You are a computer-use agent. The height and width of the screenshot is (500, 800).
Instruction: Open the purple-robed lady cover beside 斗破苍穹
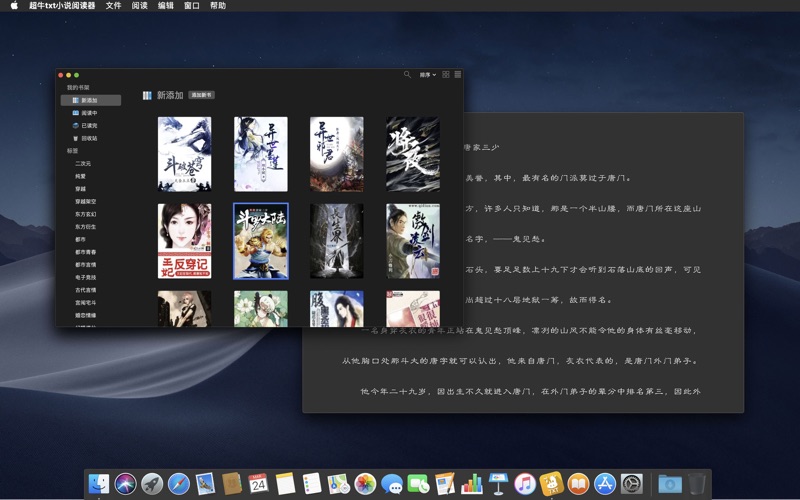pos(261,154)
